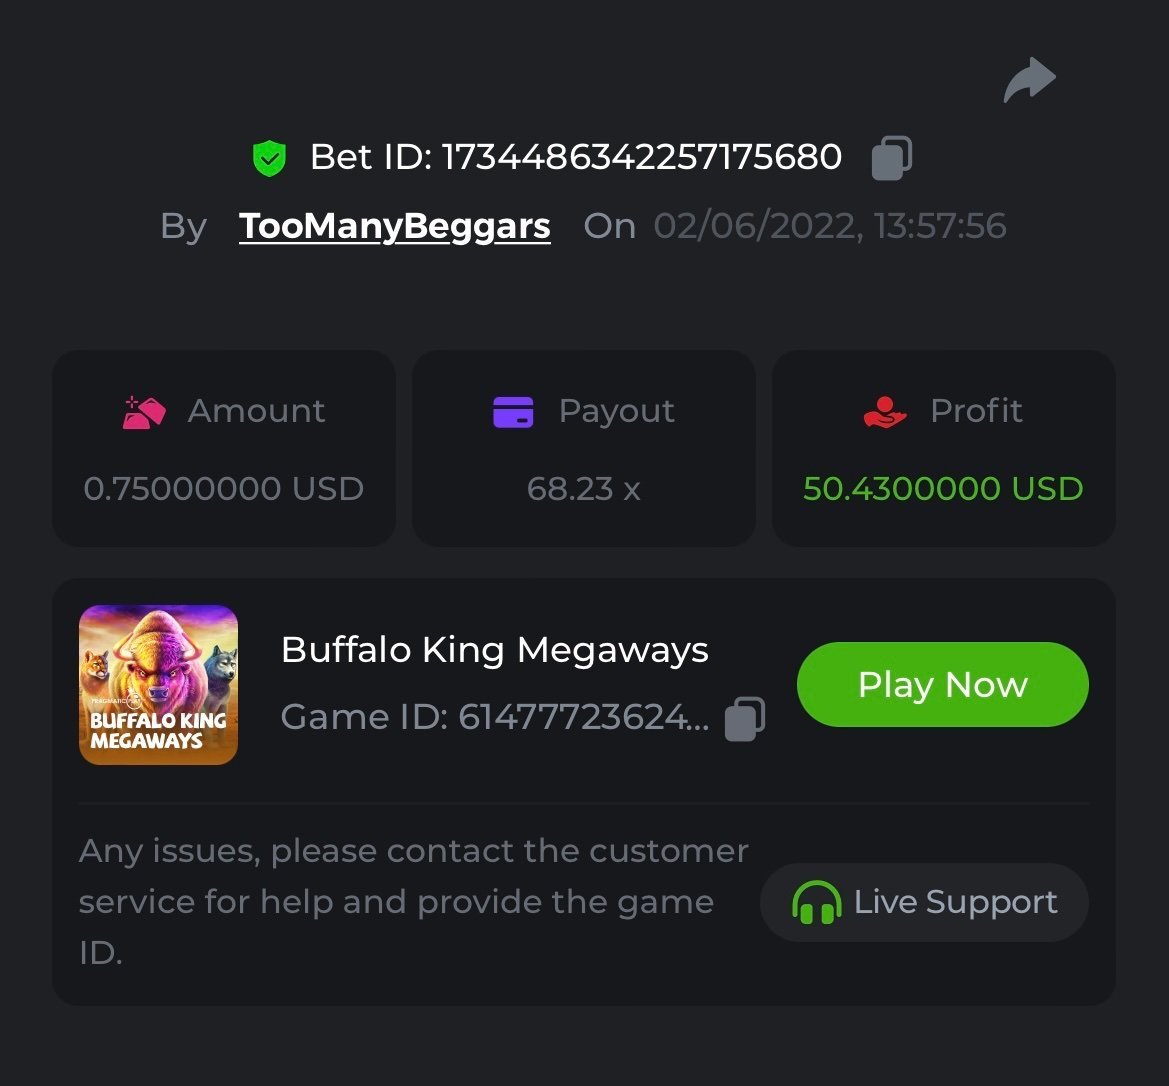Click the green headset support icon
1169x1086 pixels.
click(x=816, y=903)
